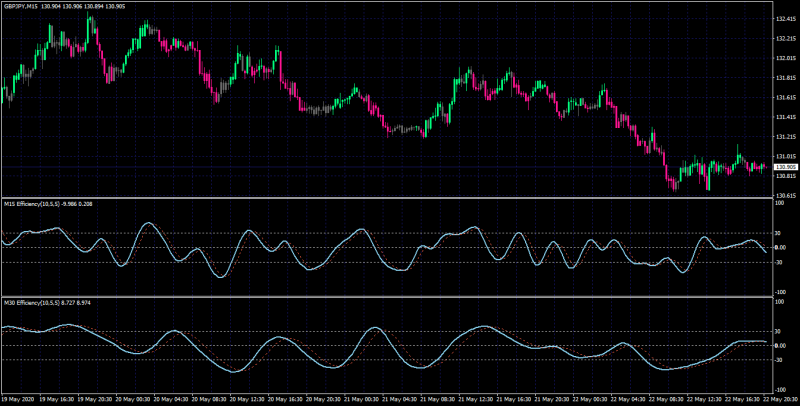Click the 100 scale label in M30 Efficiency panel
Screen dimensions: 800x406
click(x=779, y=301)
